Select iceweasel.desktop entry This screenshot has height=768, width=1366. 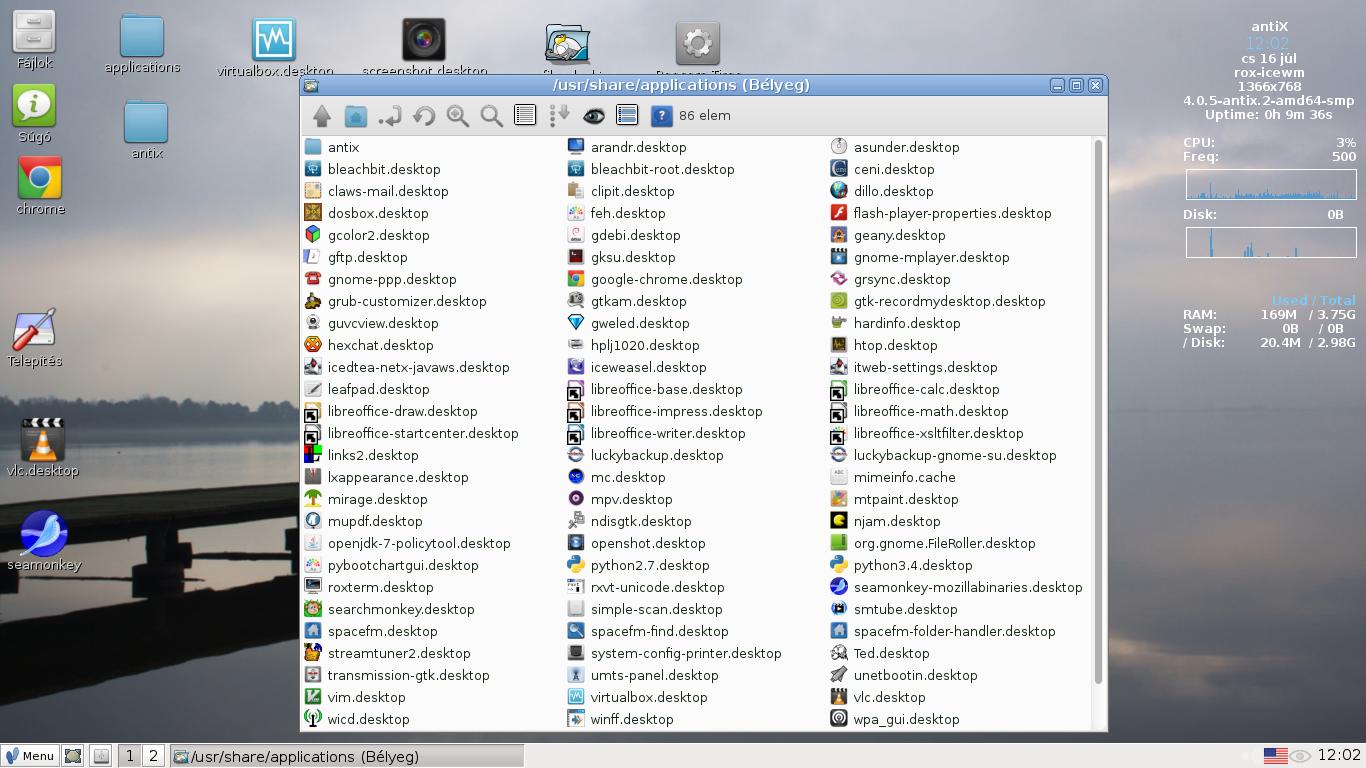click(x=637, y=367)
